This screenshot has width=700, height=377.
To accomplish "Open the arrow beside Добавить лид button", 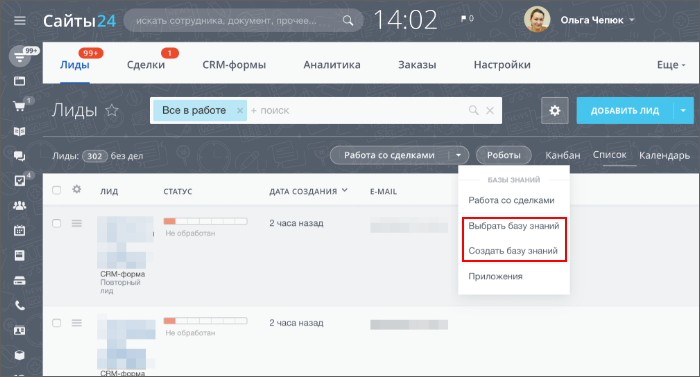I will point(683,110).
